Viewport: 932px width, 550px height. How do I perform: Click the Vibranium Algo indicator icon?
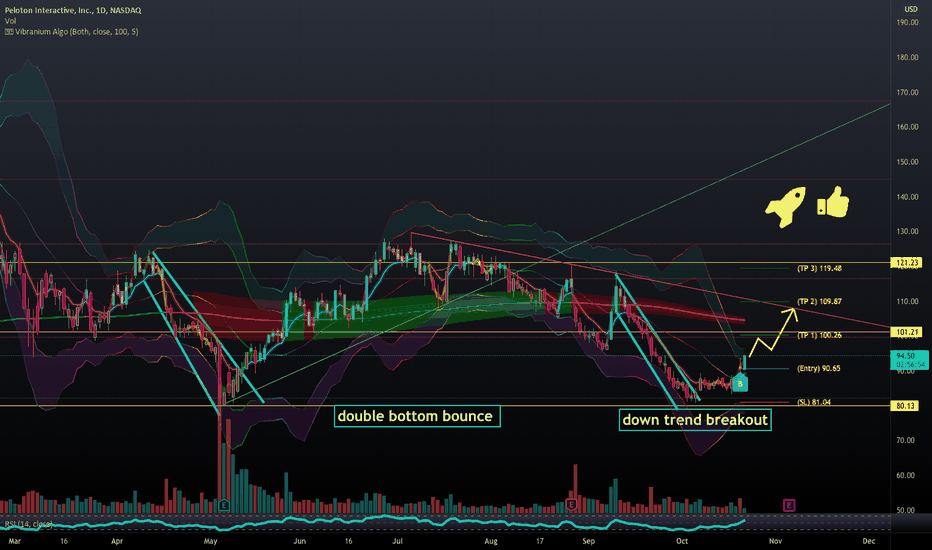[x=9, y=32]
